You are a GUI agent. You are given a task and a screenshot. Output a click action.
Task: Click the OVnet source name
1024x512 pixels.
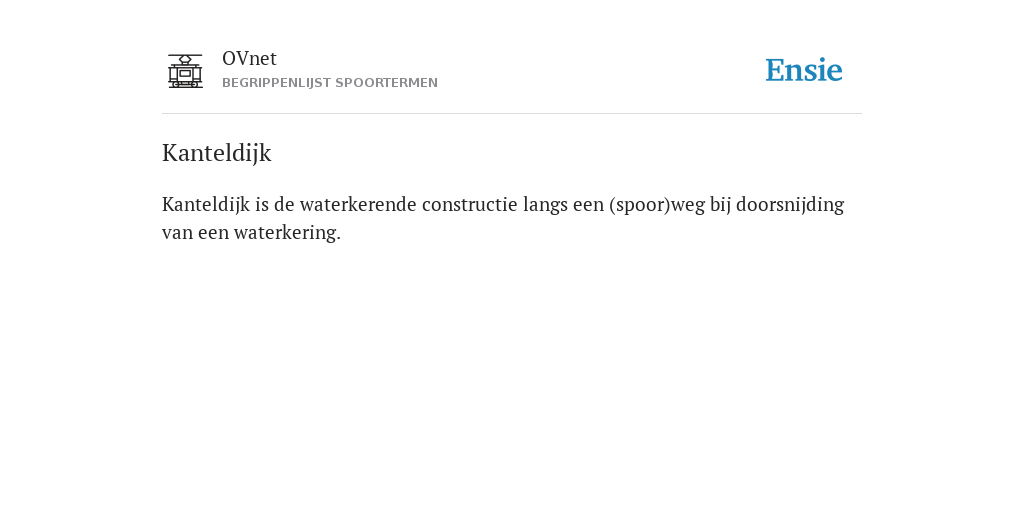249,59
